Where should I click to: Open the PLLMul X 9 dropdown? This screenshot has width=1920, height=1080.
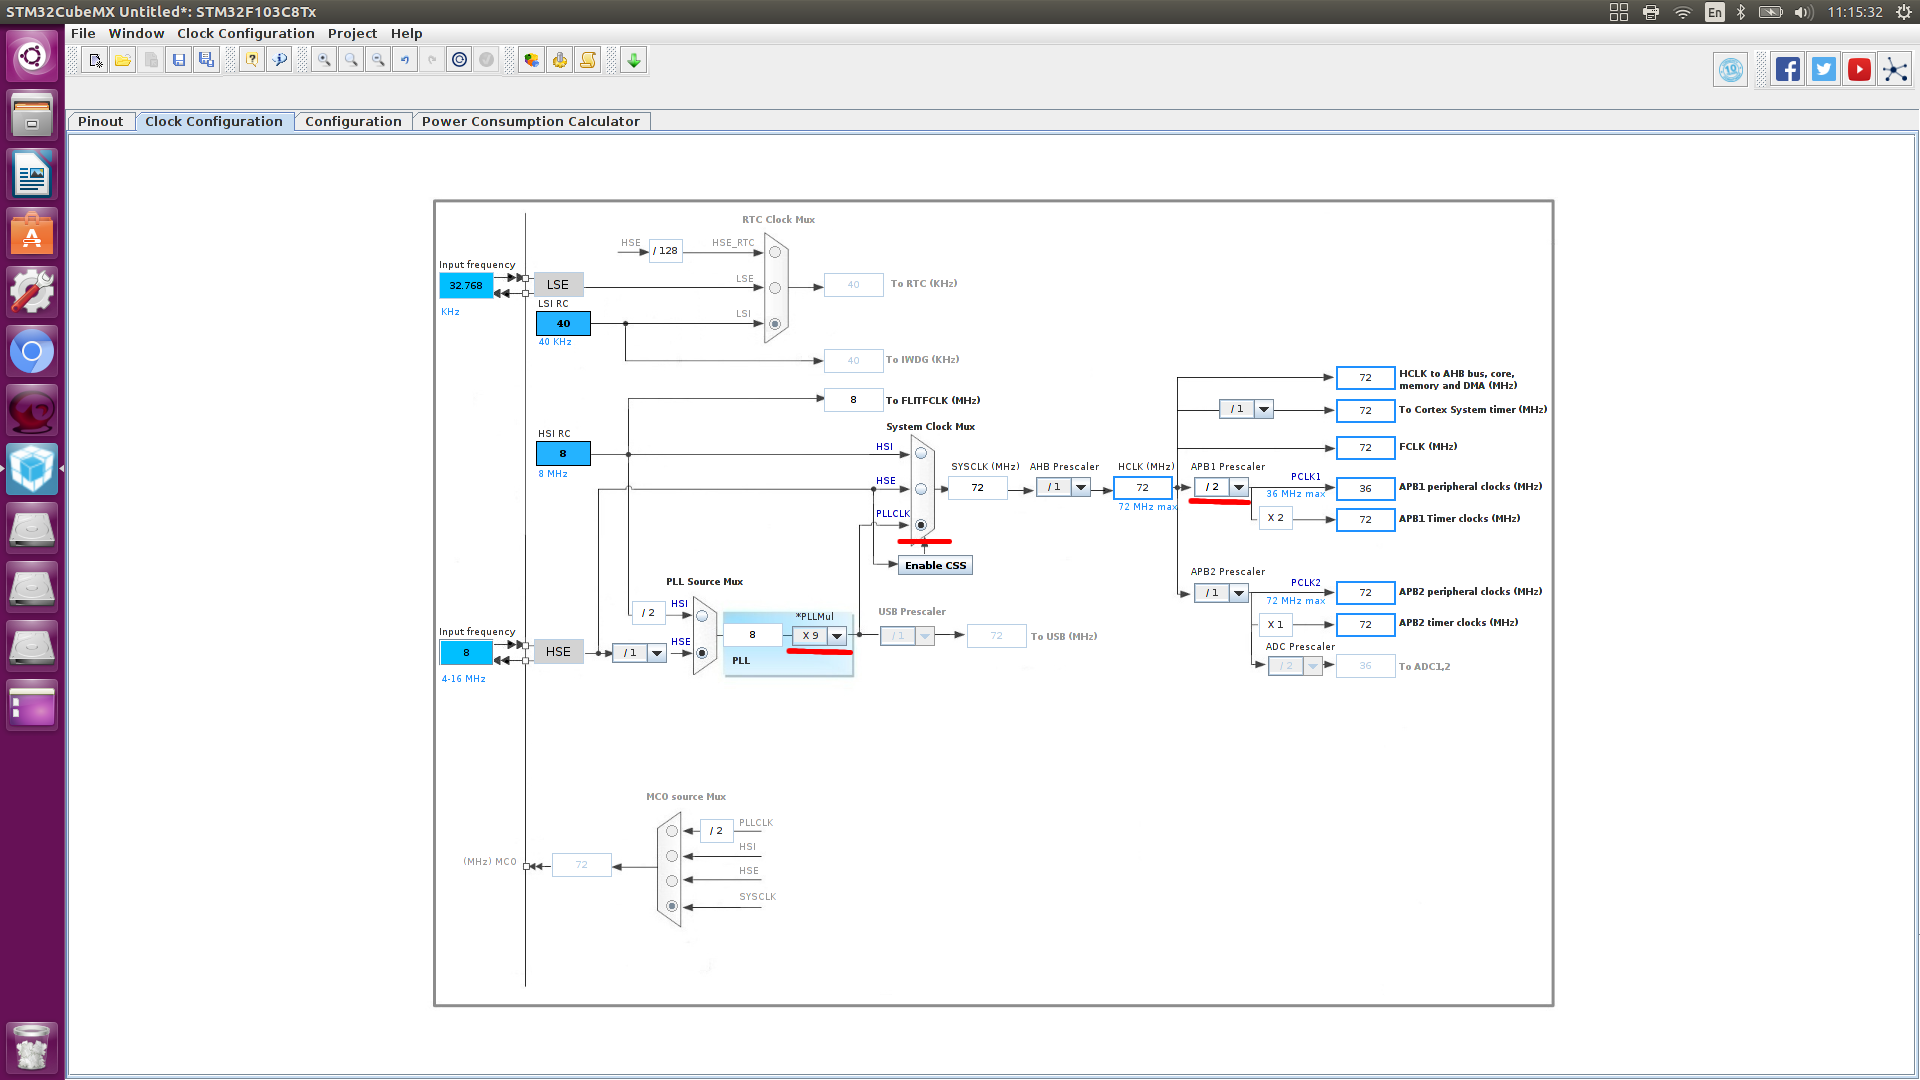click(x=837, y=636)
